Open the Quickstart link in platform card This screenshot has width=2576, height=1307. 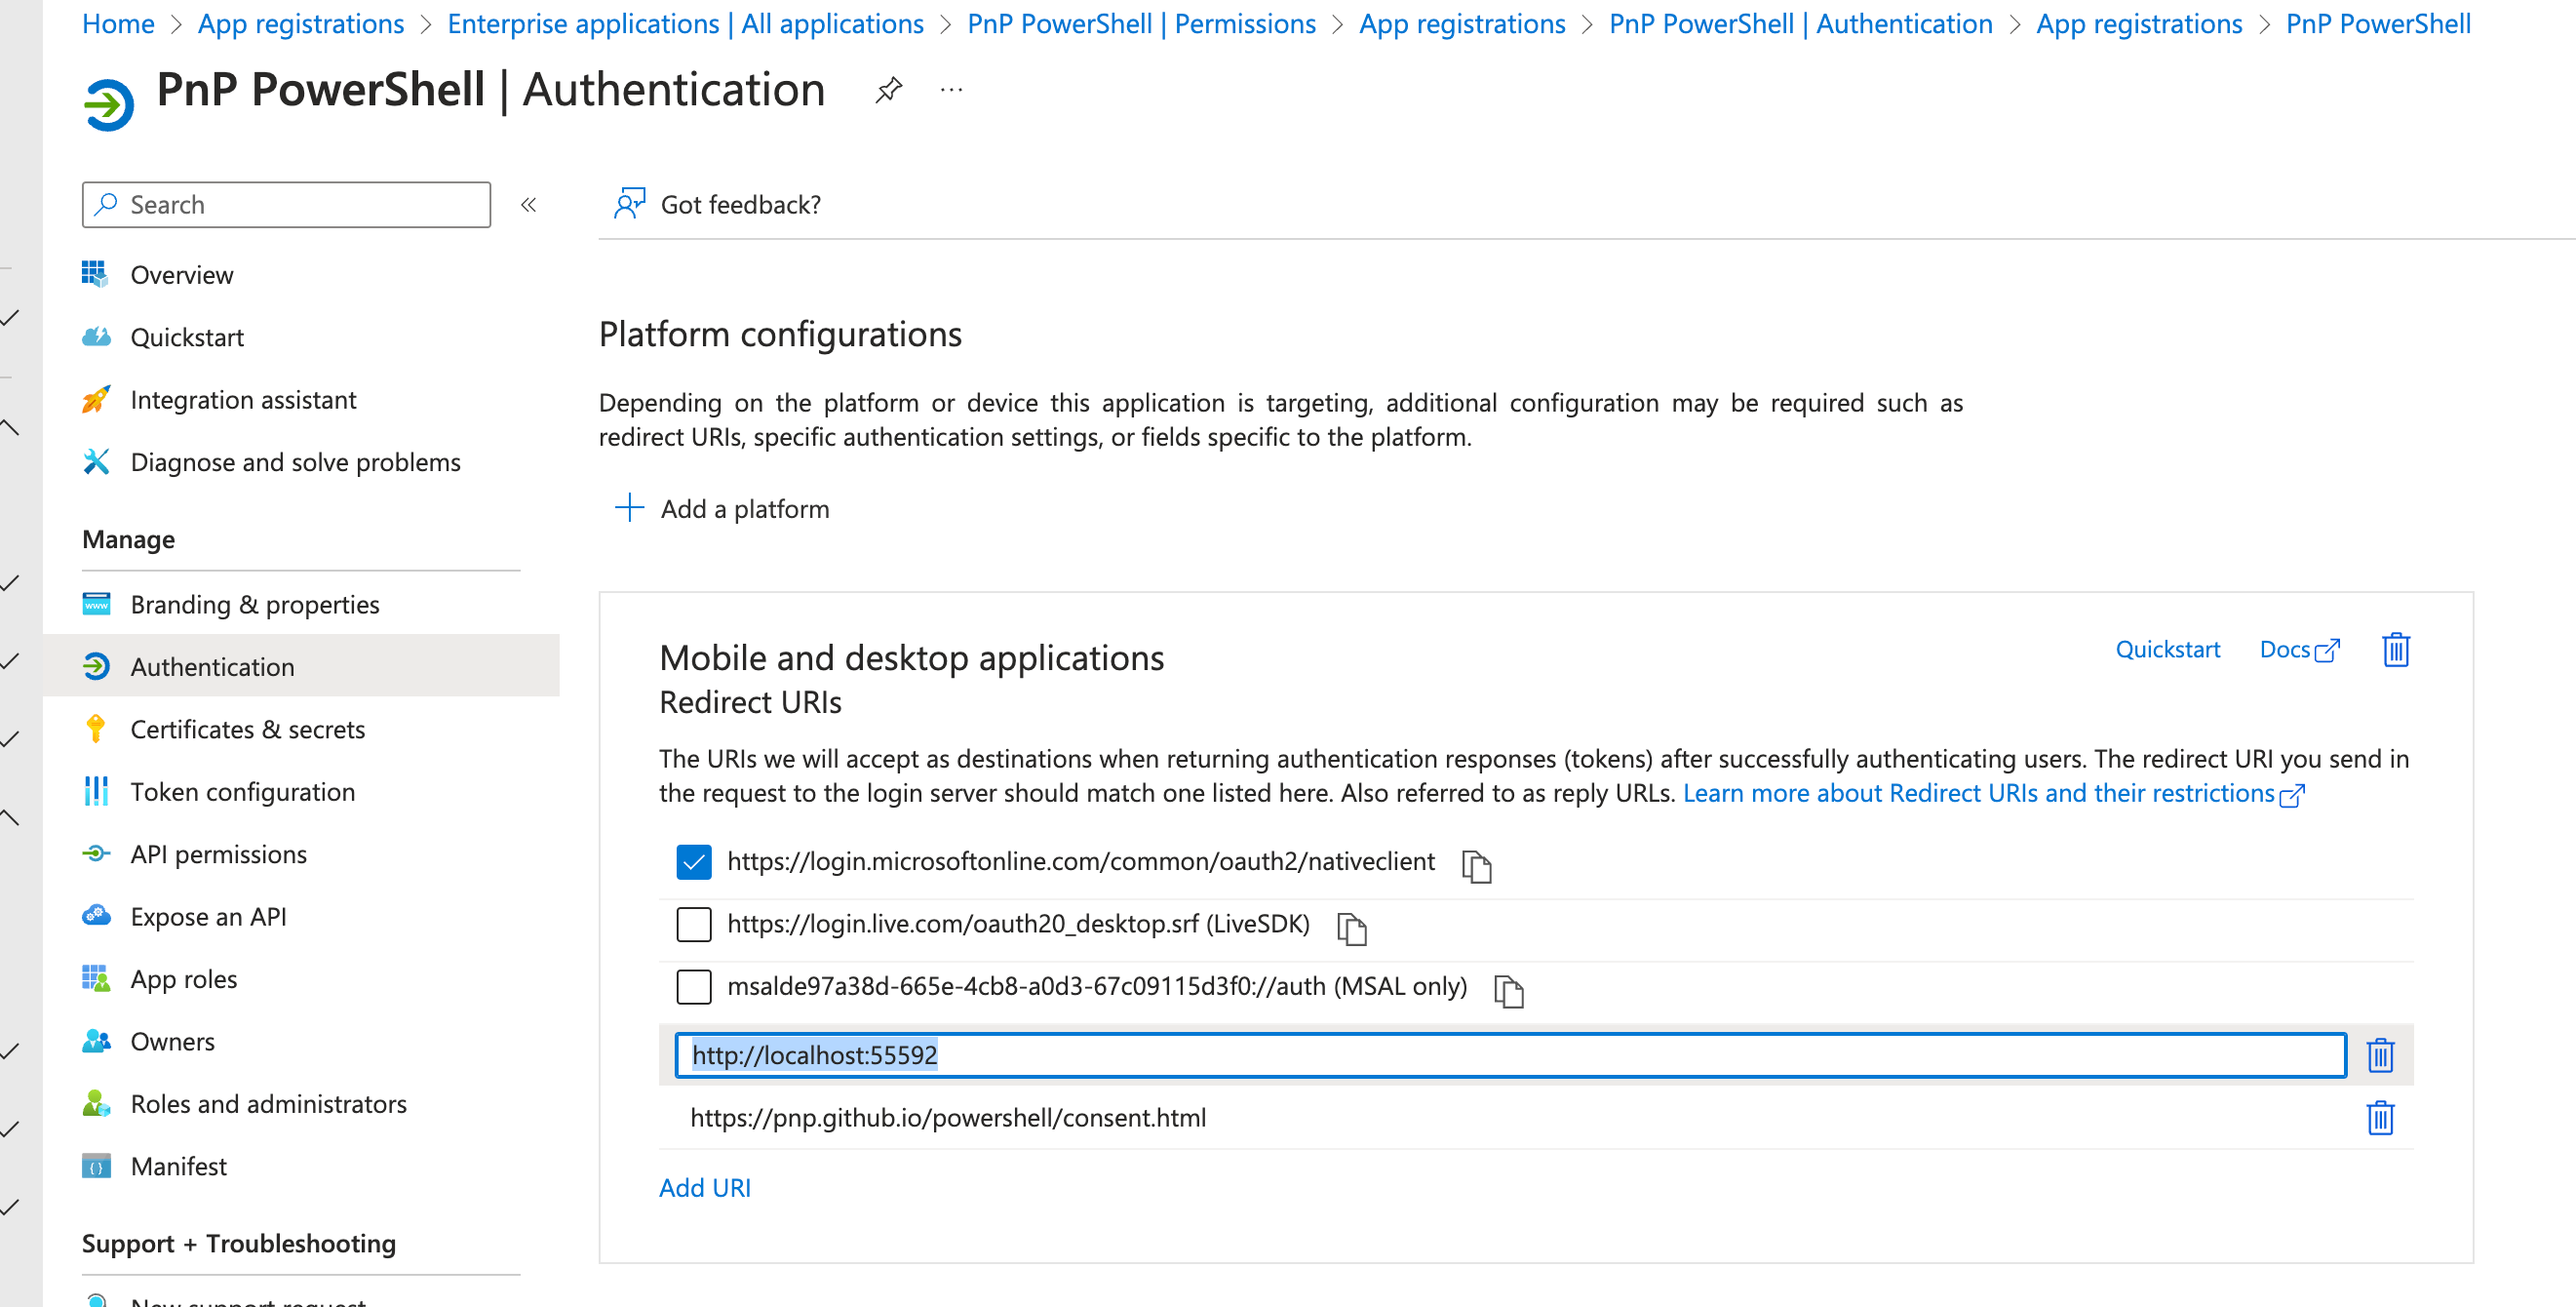2167,649
